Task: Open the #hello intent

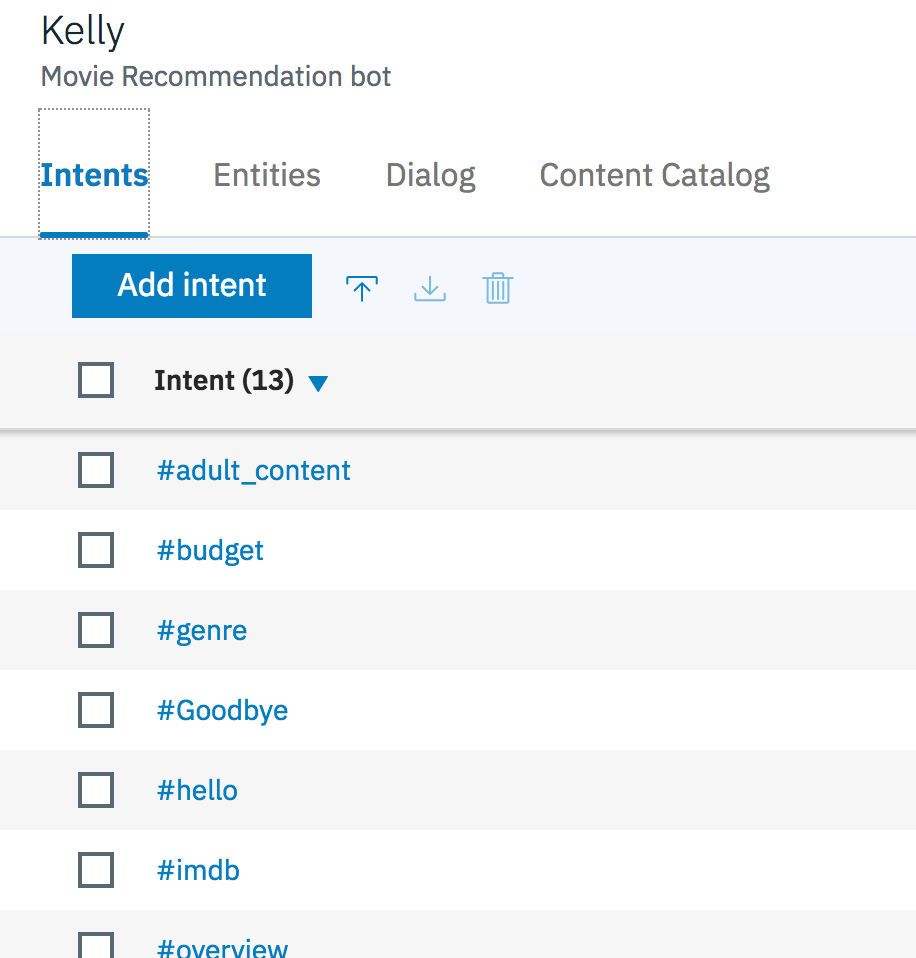Action: click(197, 790)
